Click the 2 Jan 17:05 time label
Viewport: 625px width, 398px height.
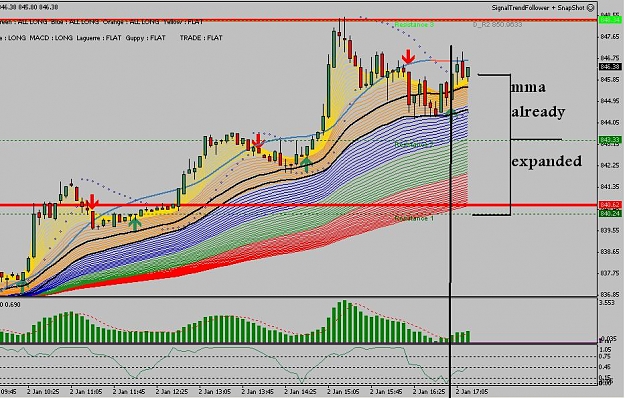click(472, 392)
